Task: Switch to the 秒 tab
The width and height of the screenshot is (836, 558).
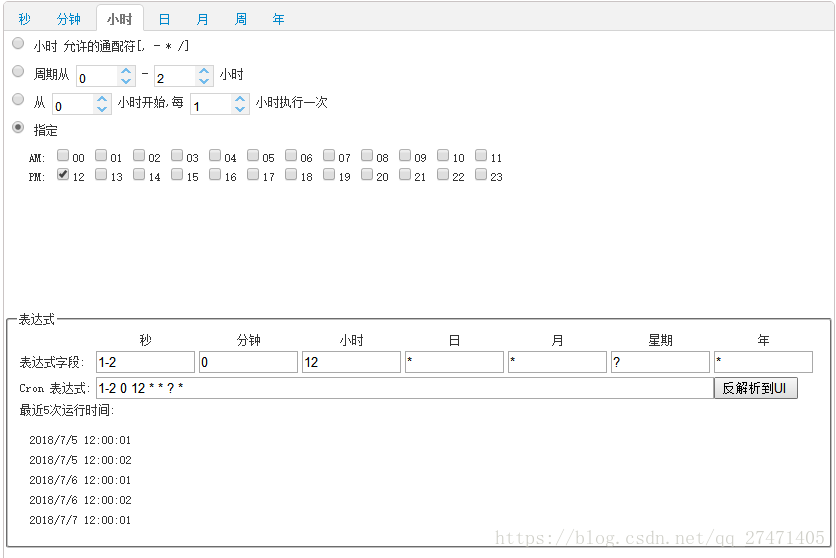Action: [x=24, y=19]
